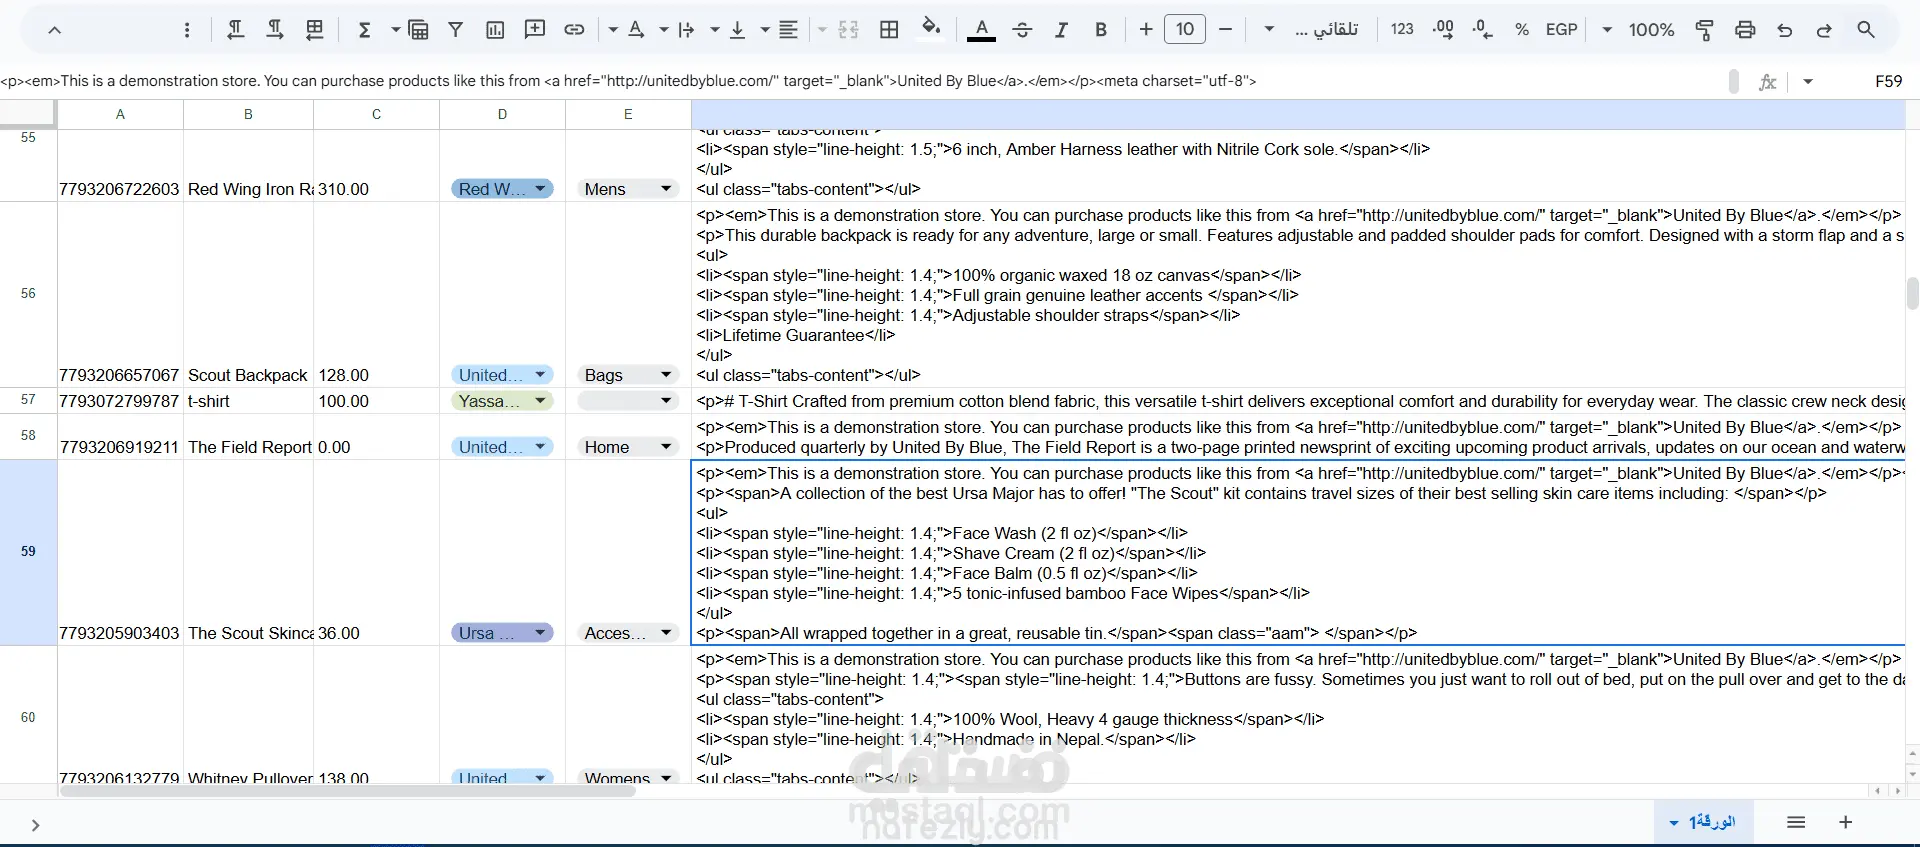Increase decimal places with the .00 icon

tap(1443, 30)
